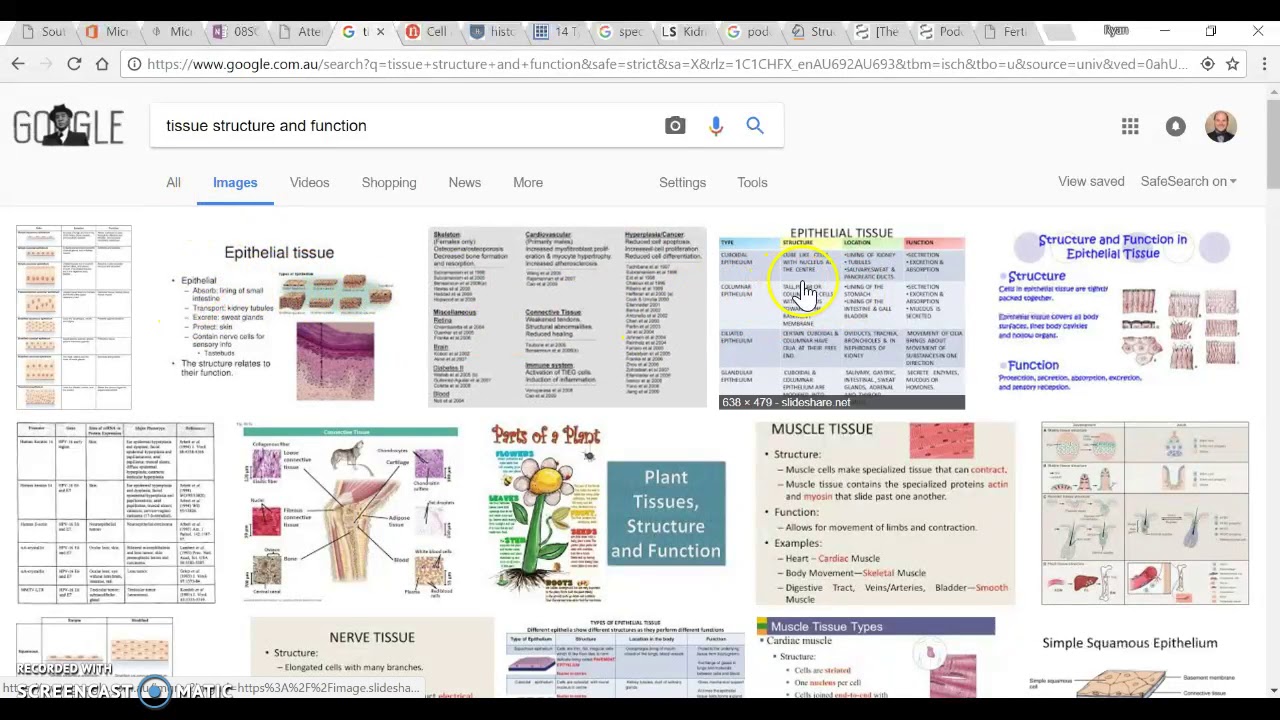The width and height of the screenshot is (1280, 720).
Task: Open the All search results tab
Action: [173, 182]
